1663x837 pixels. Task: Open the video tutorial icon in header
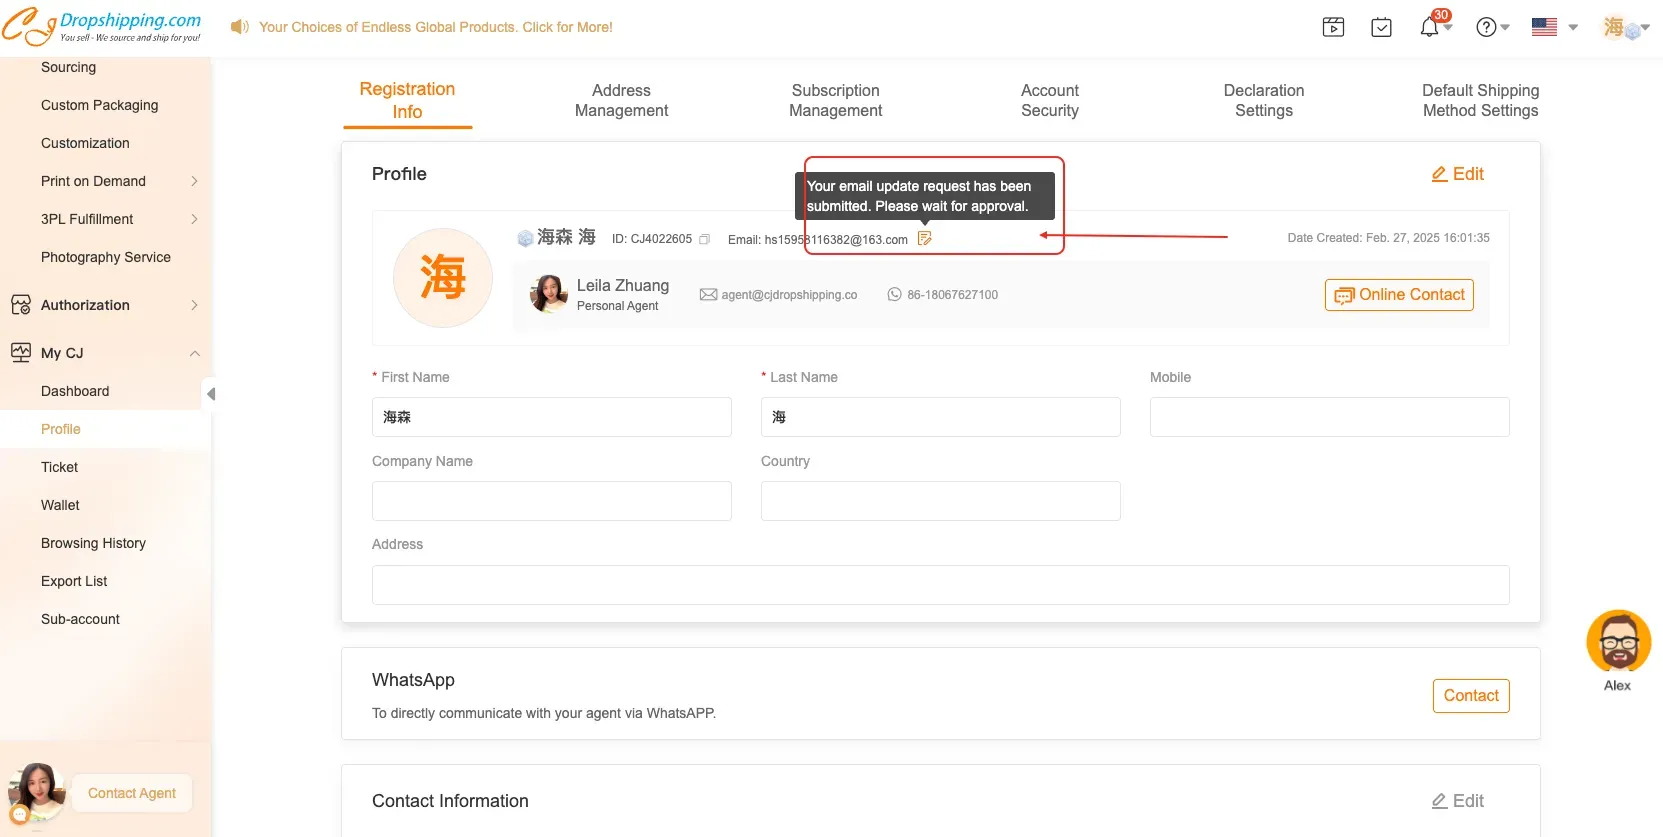[1333, 28]
